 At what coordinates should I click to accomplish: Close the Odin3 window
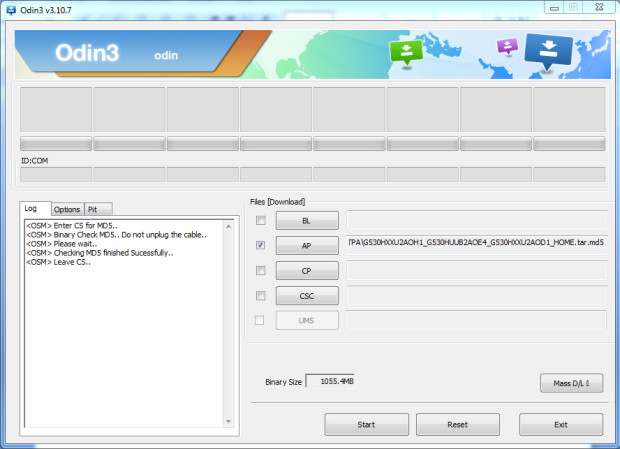[602, 8]
